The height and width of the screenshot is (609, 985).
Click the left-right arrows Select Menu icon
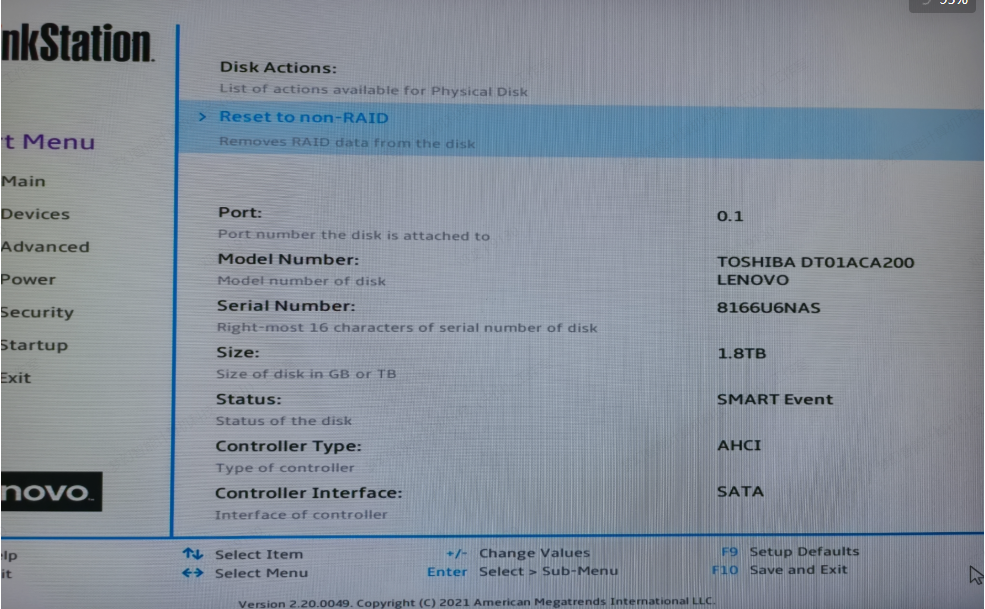point(193,573)
